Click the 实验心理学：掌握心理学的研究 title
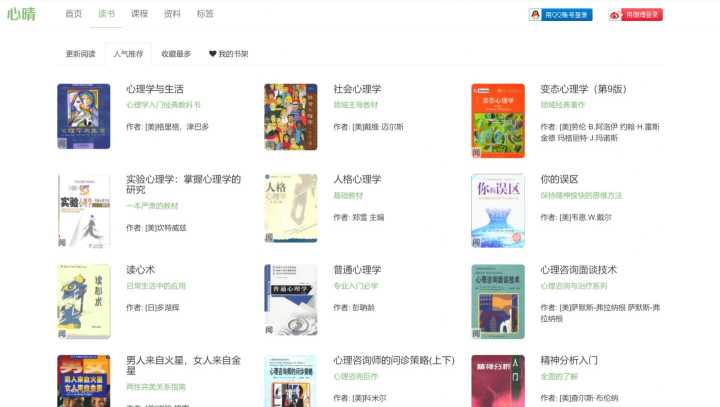The height and width of the screenshot is (407, 720). (x=184, y=184)
